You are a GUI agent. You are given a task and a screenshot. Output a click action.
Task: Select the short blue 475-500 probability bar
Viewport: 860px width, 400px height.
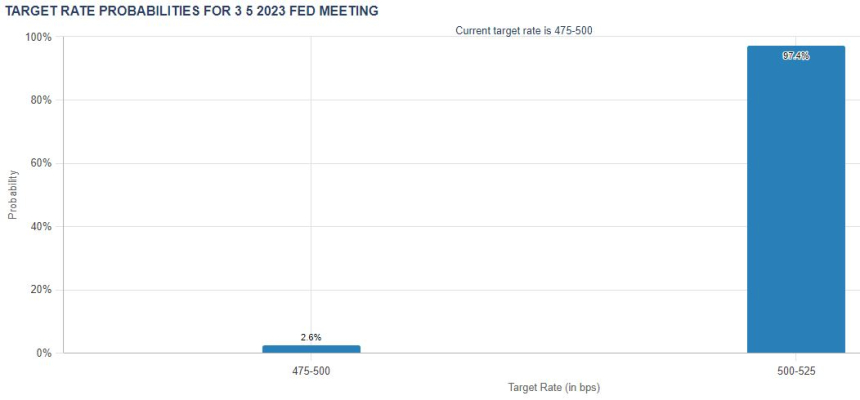(x=311, y=349)
